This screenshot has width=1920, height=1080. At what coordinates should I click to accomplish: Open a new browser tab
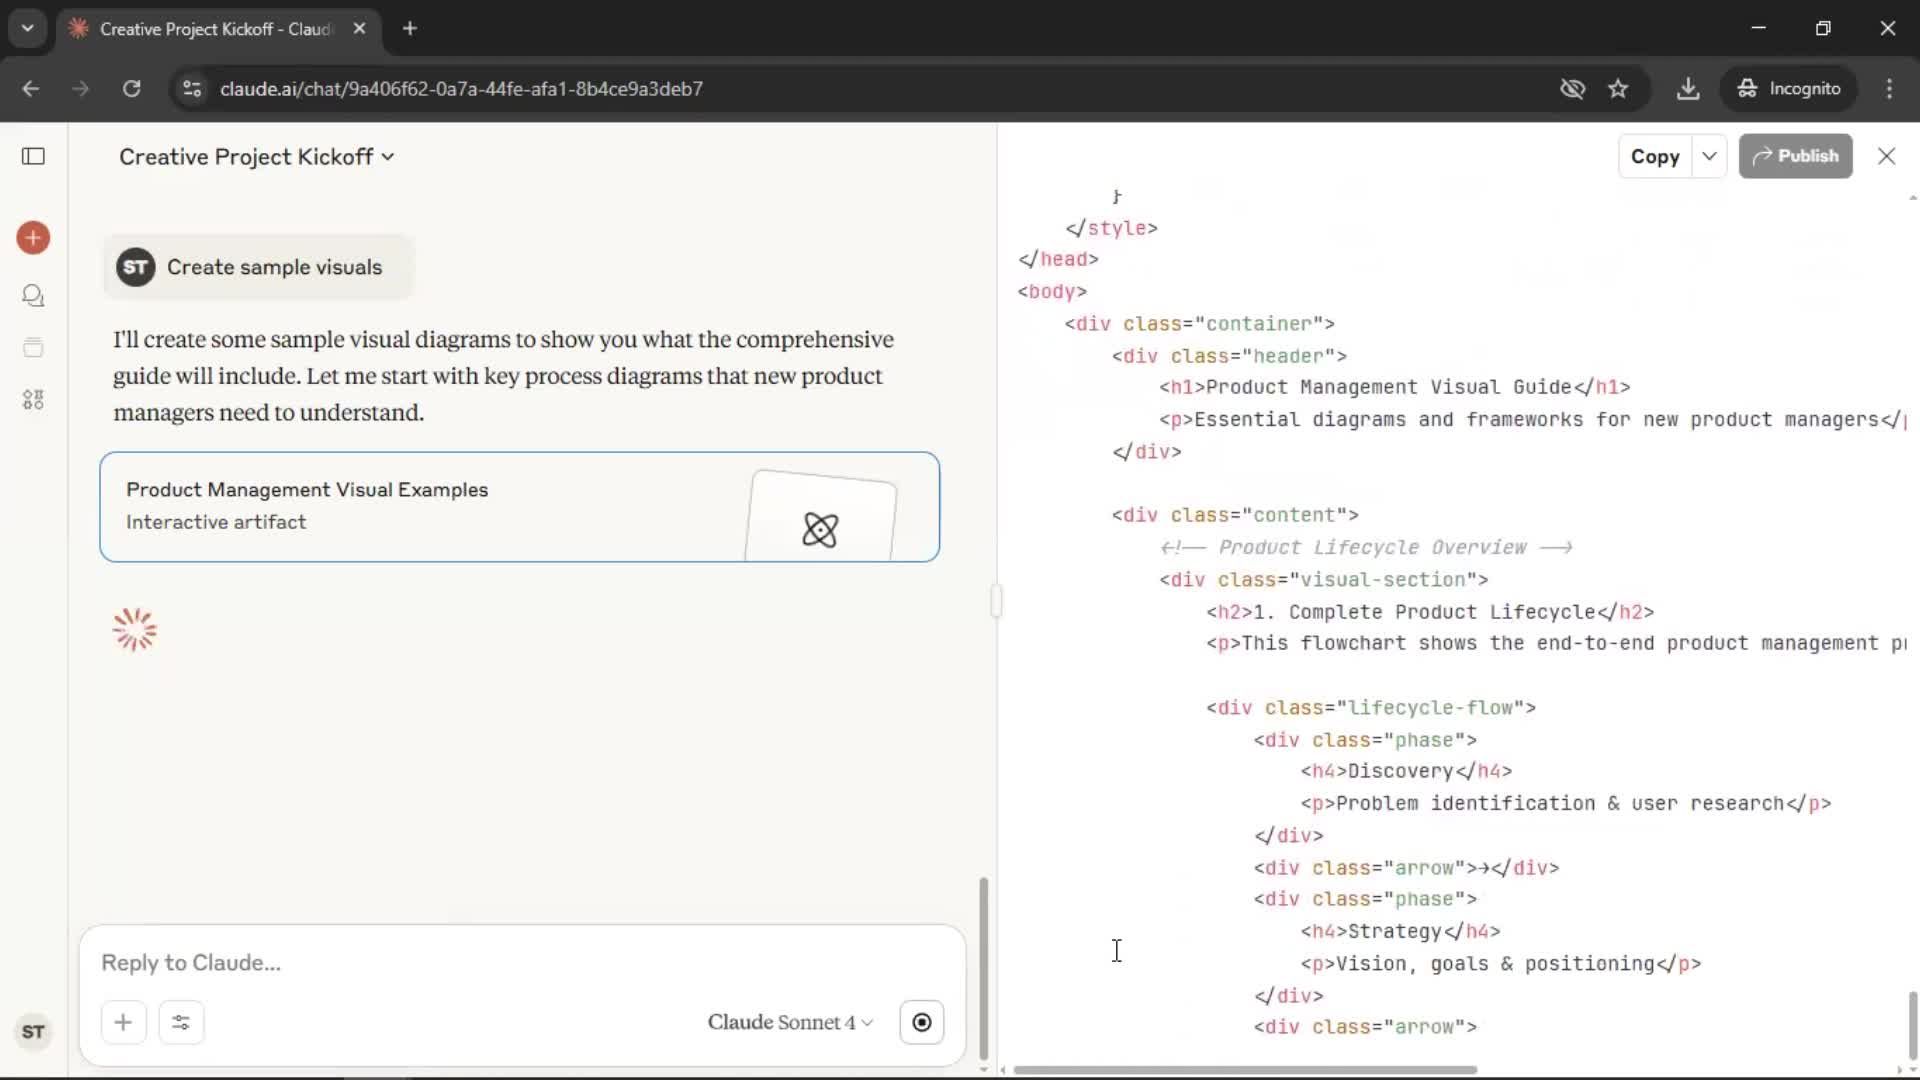(409, 29)
